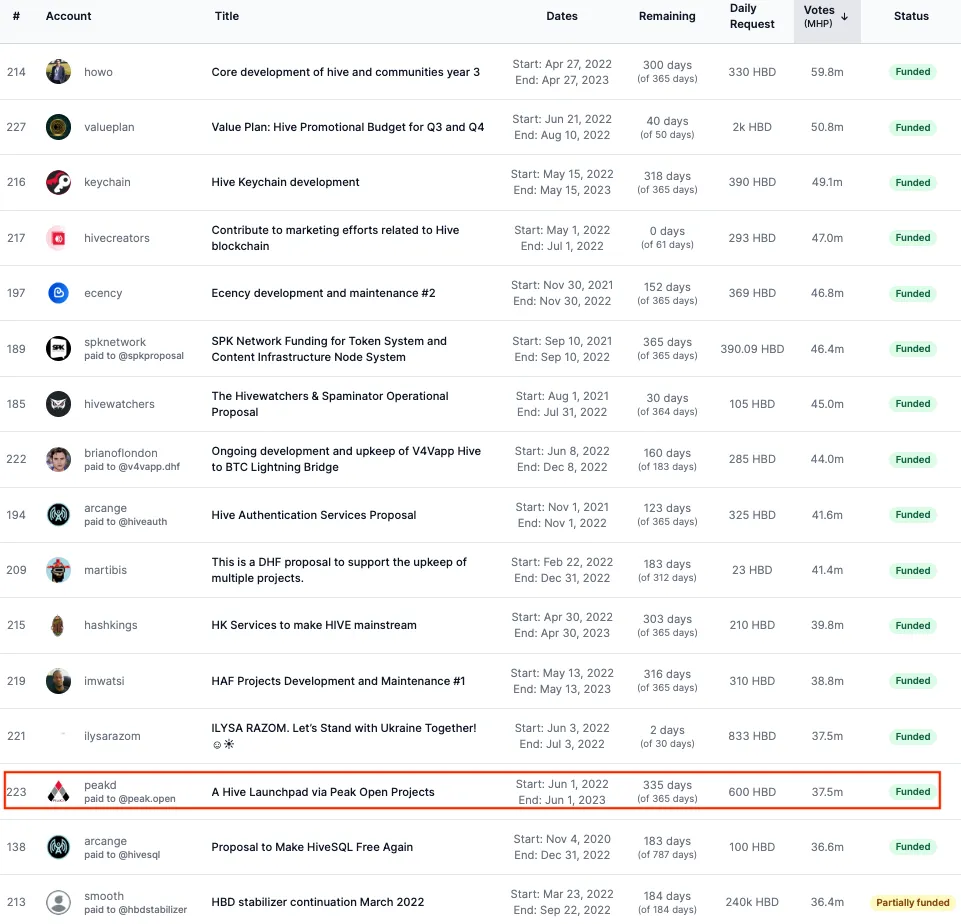Image resolution: width=961 pixels, height=924 pixels.
Task: Click the 'paid to @peak.open' text
Action: 129,799
